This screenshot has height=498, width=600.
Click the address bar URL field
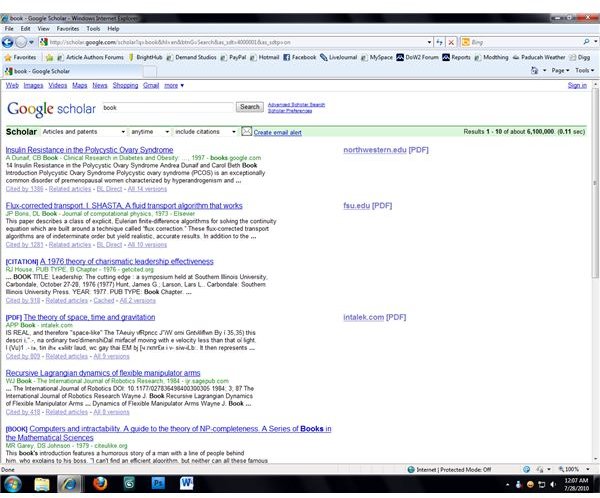click(233, 42)
